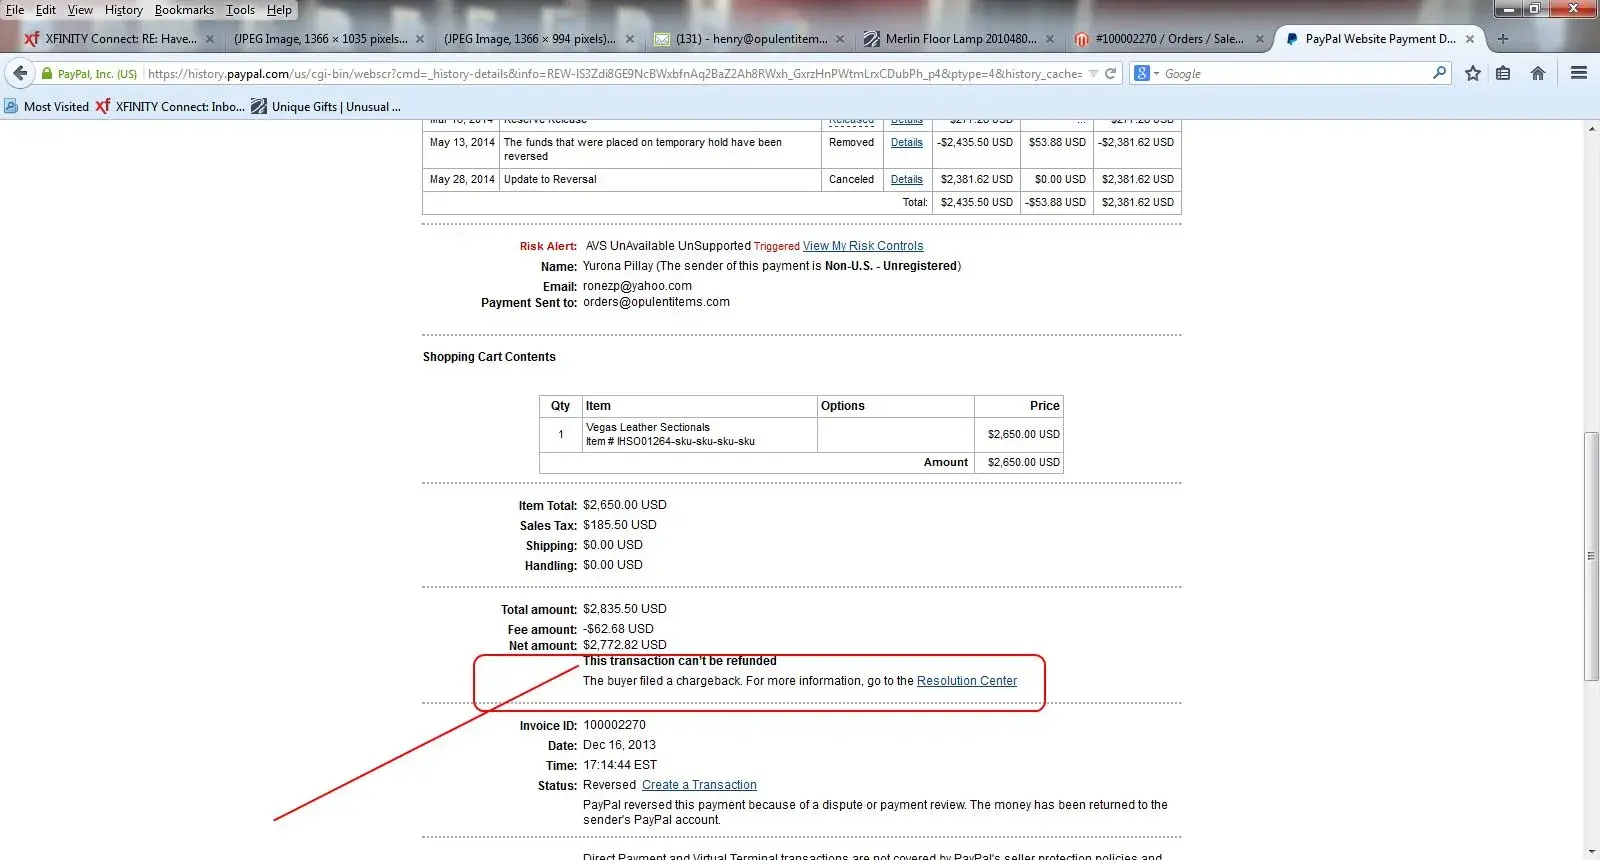
Task: Click the browser Back arrow button
Action: (20, 73)
